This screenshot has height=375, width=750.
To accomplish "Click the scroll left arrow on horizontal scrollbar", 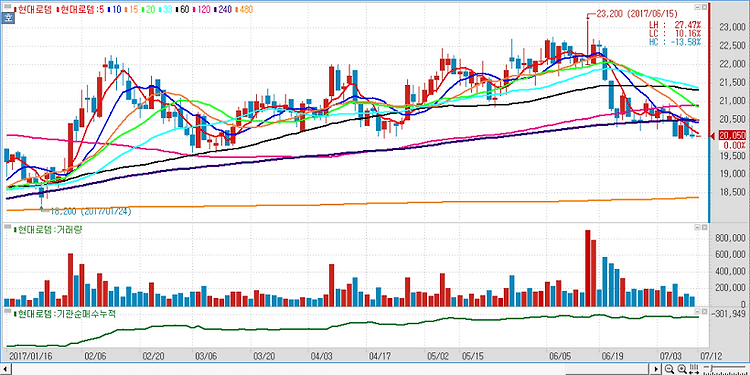I will [5, 369].
